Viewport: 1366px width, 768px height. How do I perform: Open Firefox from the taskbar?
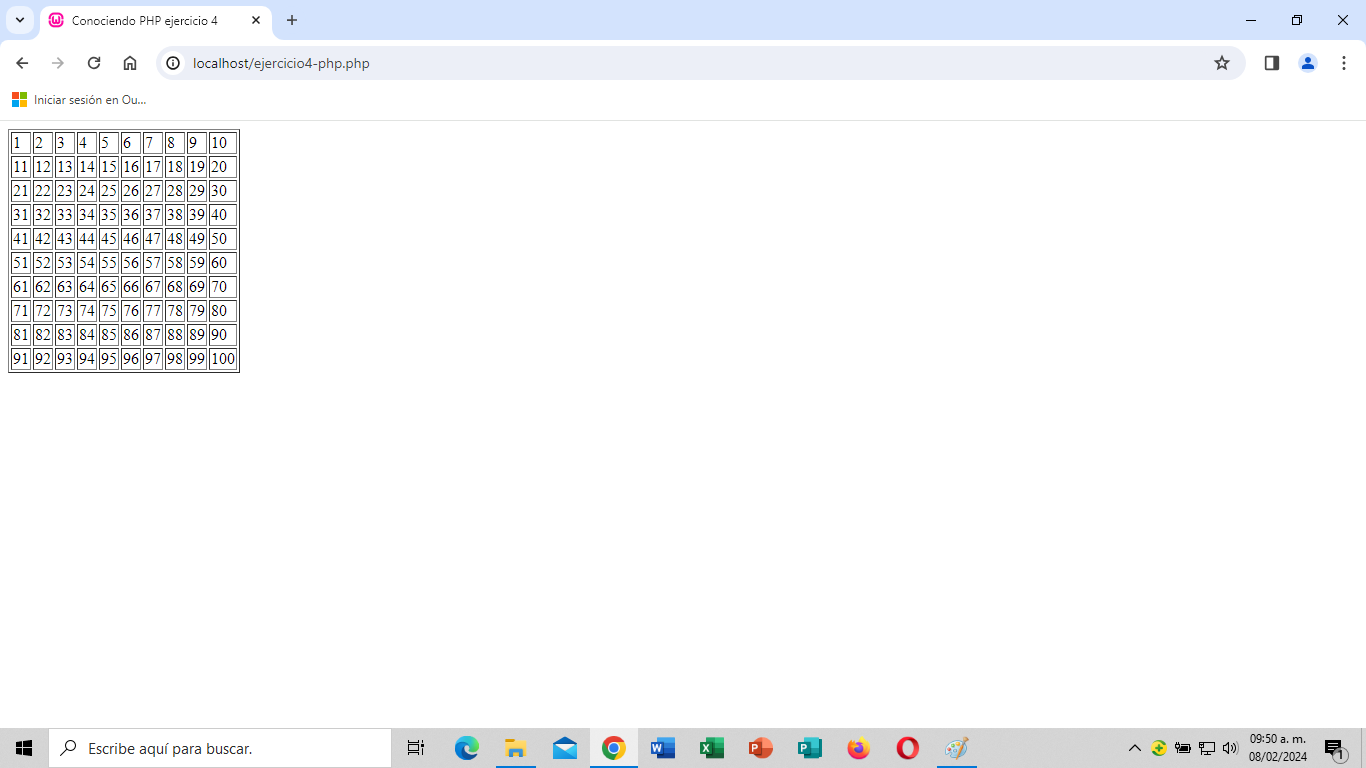858,748
